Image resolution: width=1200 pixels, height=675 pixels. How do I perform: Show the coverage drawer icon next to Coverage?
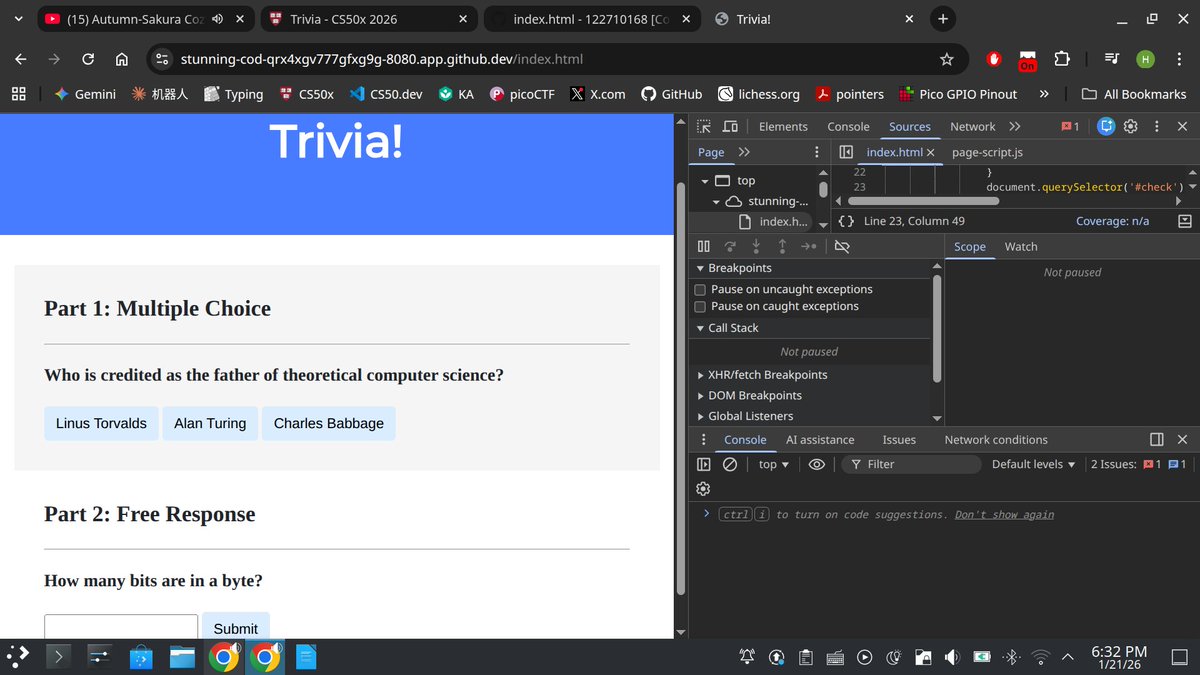tap(1185, 221)
